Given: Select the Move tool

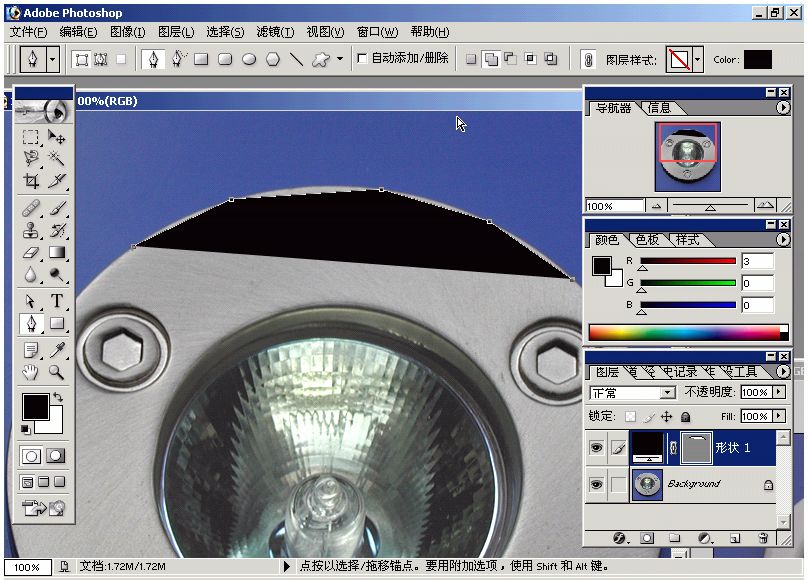Looking at the screenshot, I should (56, 137).
